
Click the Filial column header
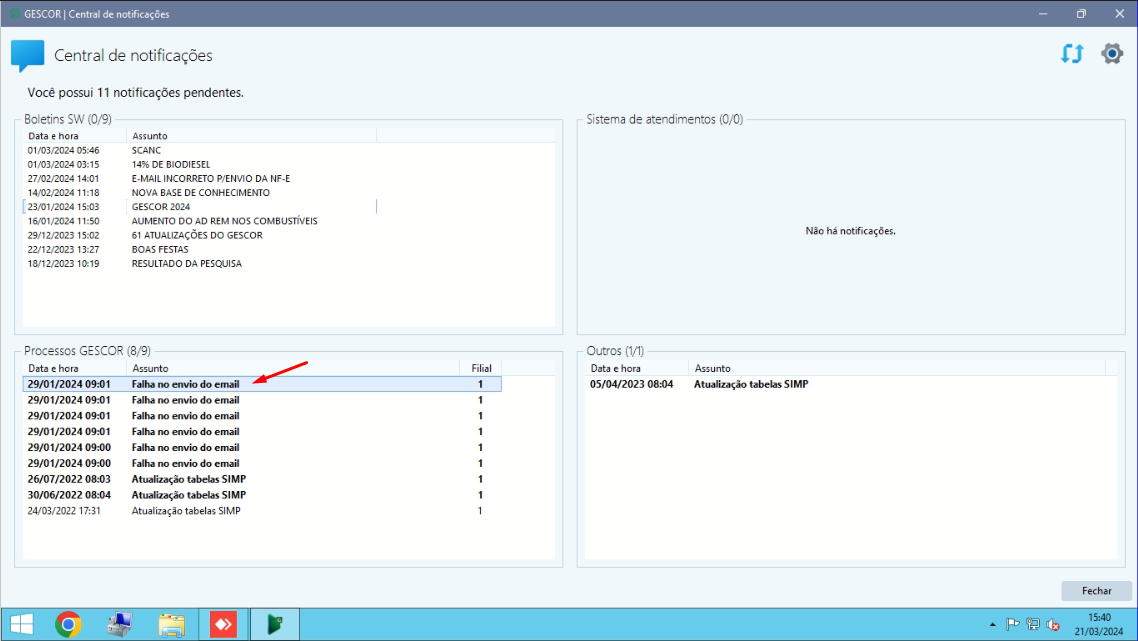[x=480, y=368]
